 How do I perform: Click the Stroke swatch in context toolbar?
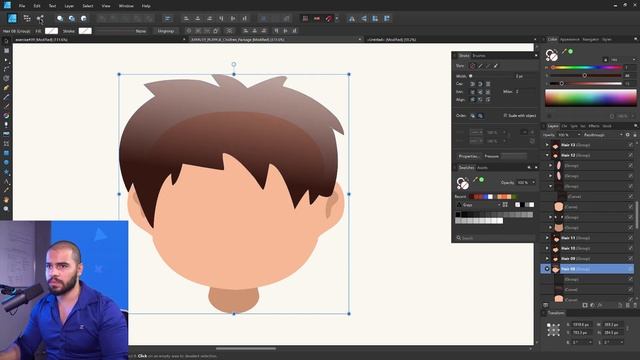point(85,31)
